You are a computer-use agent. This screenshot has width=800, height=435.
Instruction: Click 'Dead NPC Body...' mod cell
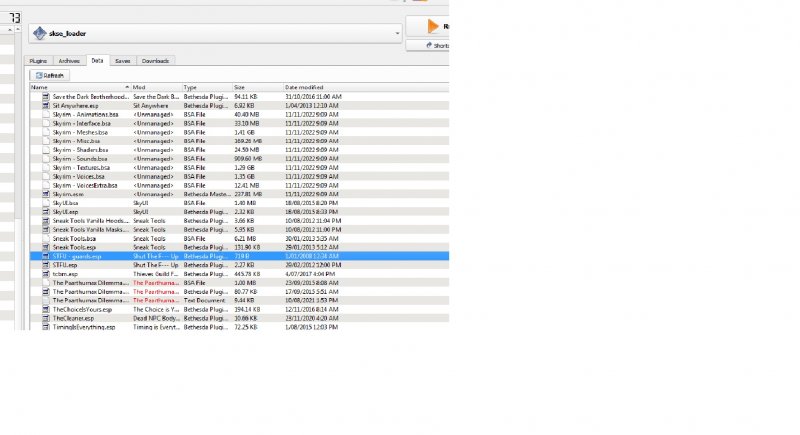(156, 318)
